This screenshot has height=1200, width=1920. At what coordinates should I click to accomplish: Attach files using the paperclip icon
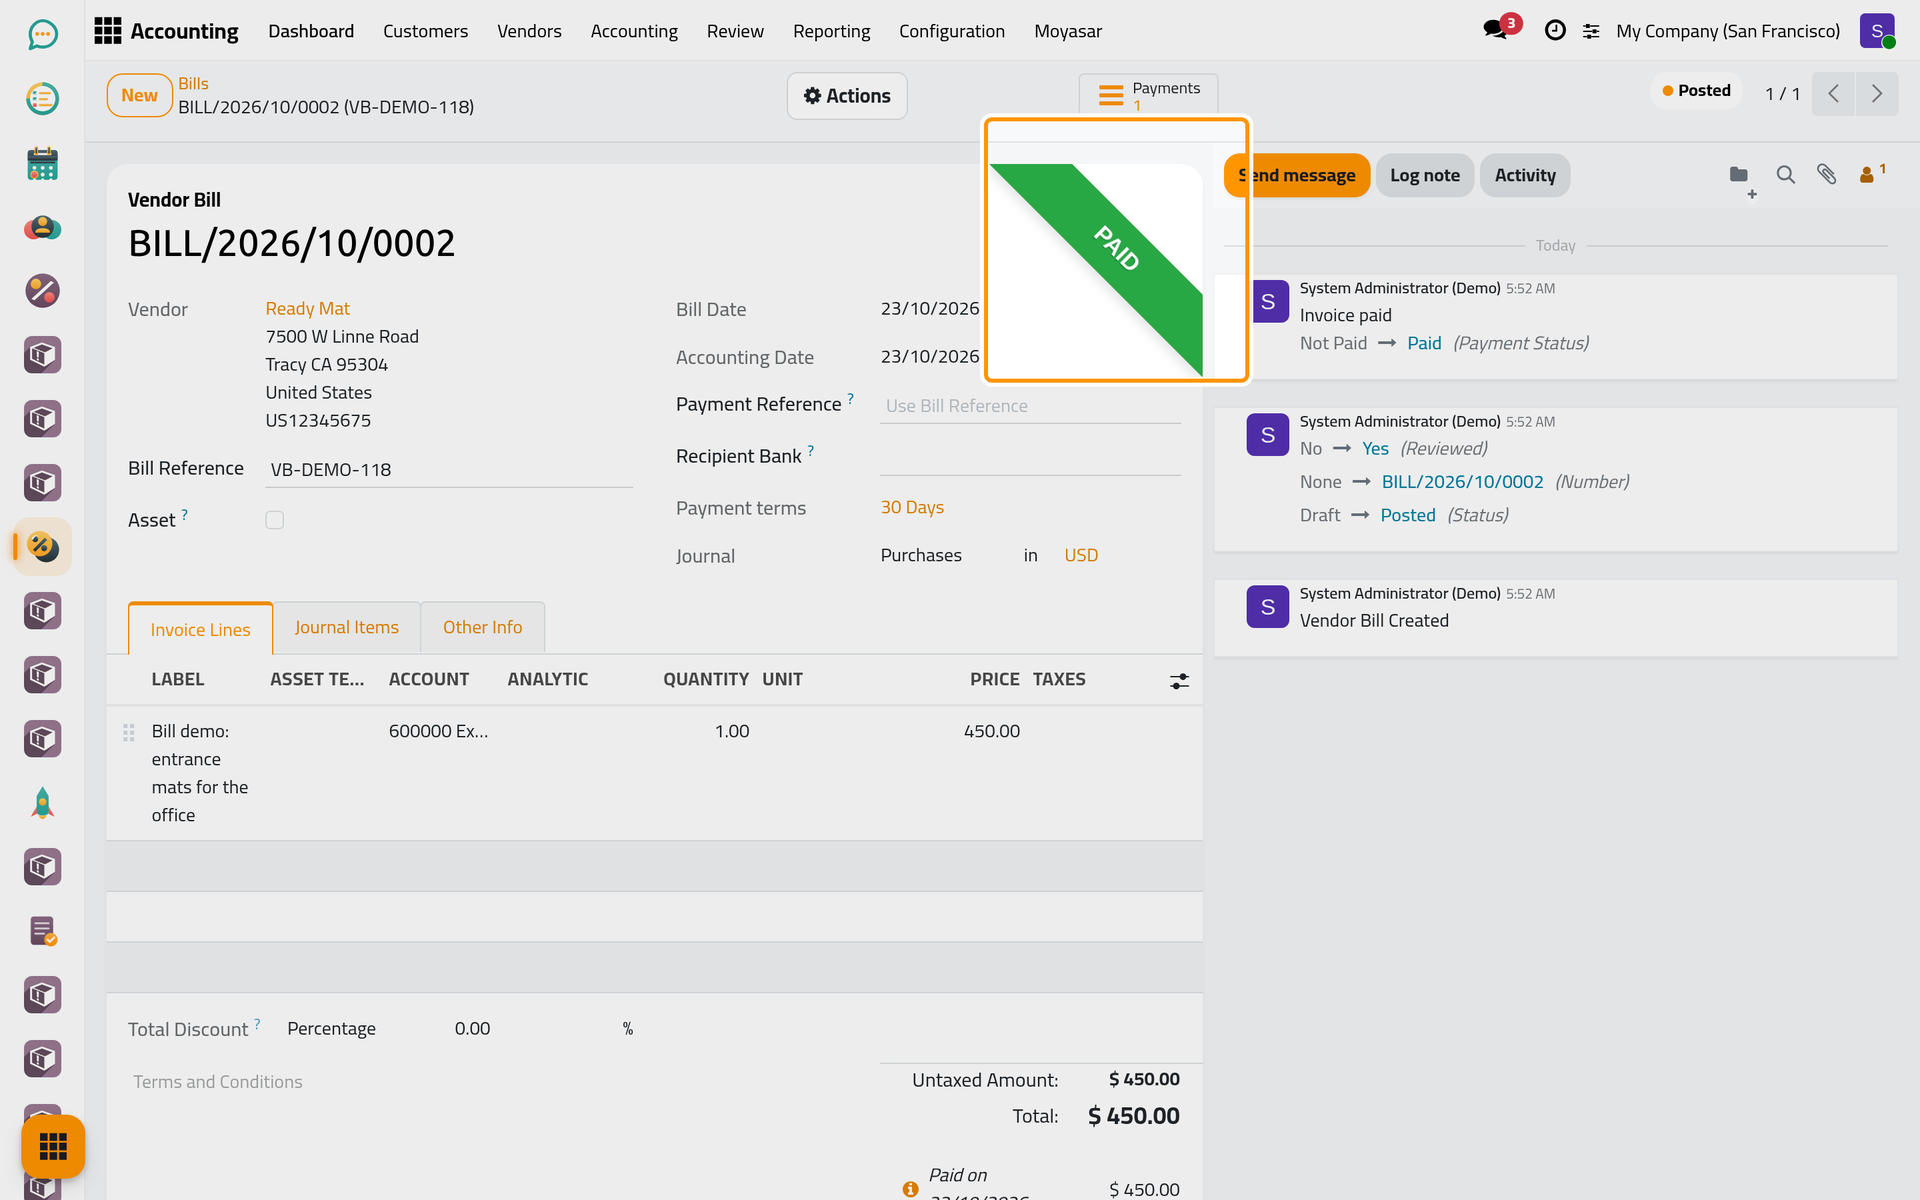[1826, 175]
